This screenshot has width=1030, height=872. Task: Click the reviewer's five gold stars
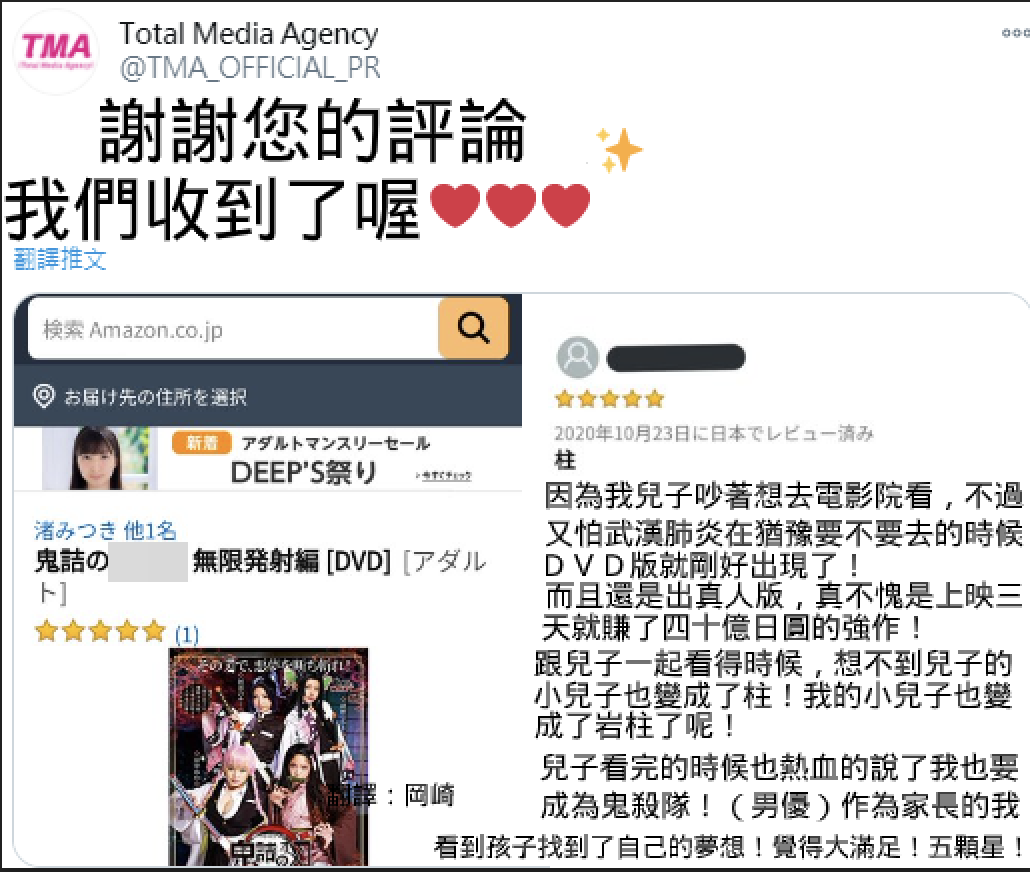[x=610, y=398]
